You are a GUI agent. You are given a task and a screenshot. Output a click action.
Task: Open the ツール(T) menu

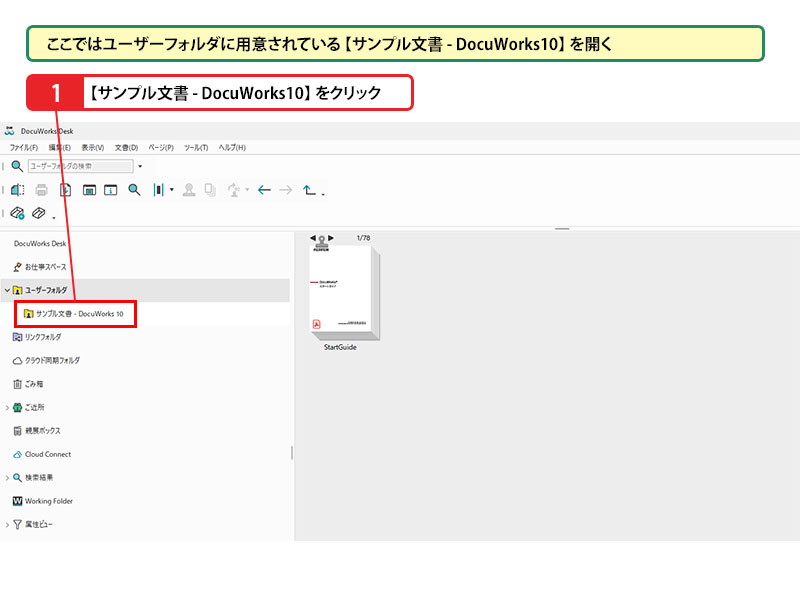click(196, 147)
